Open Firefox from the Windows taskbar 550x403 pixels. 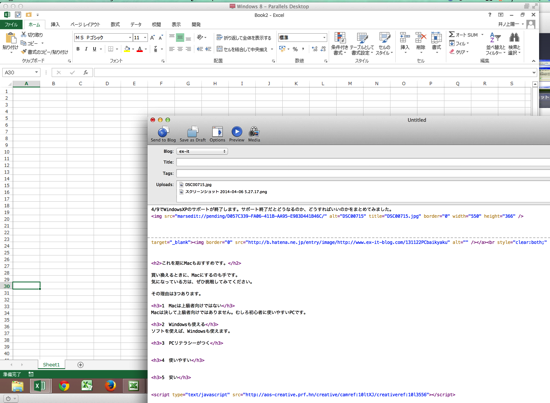110,386
